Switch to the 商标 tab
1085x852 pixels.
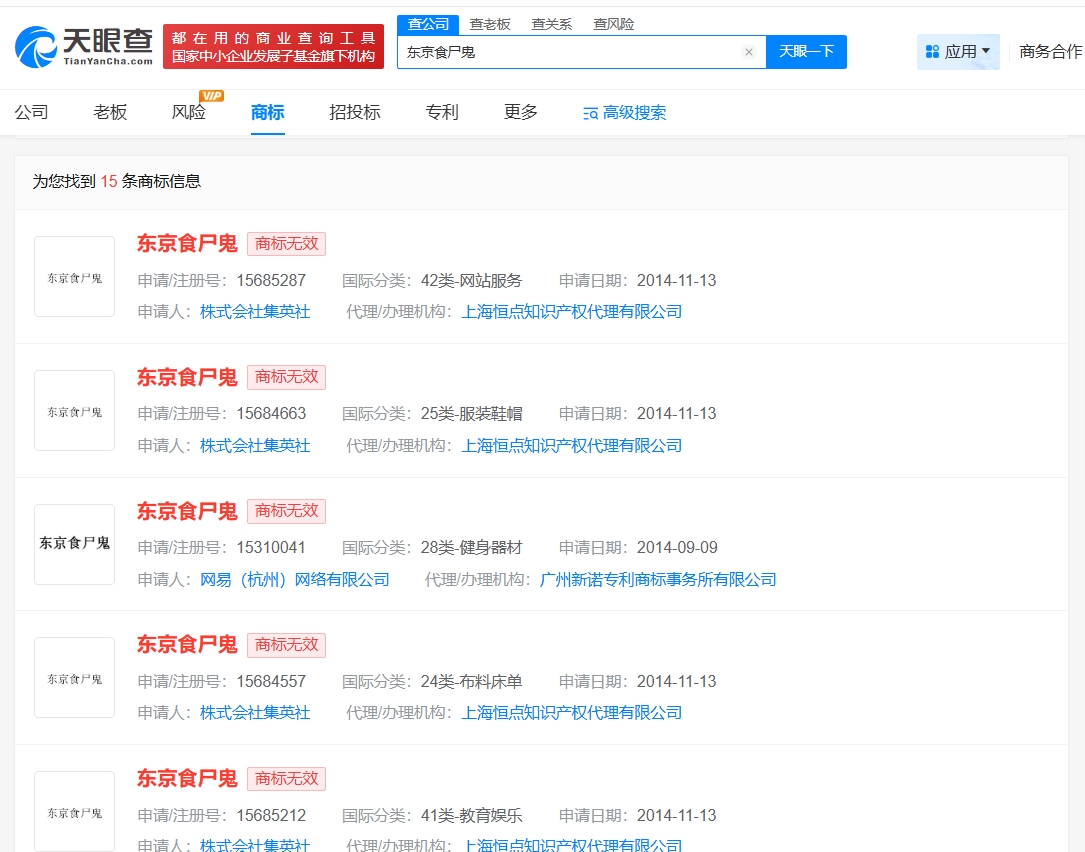tap(266, 112)
